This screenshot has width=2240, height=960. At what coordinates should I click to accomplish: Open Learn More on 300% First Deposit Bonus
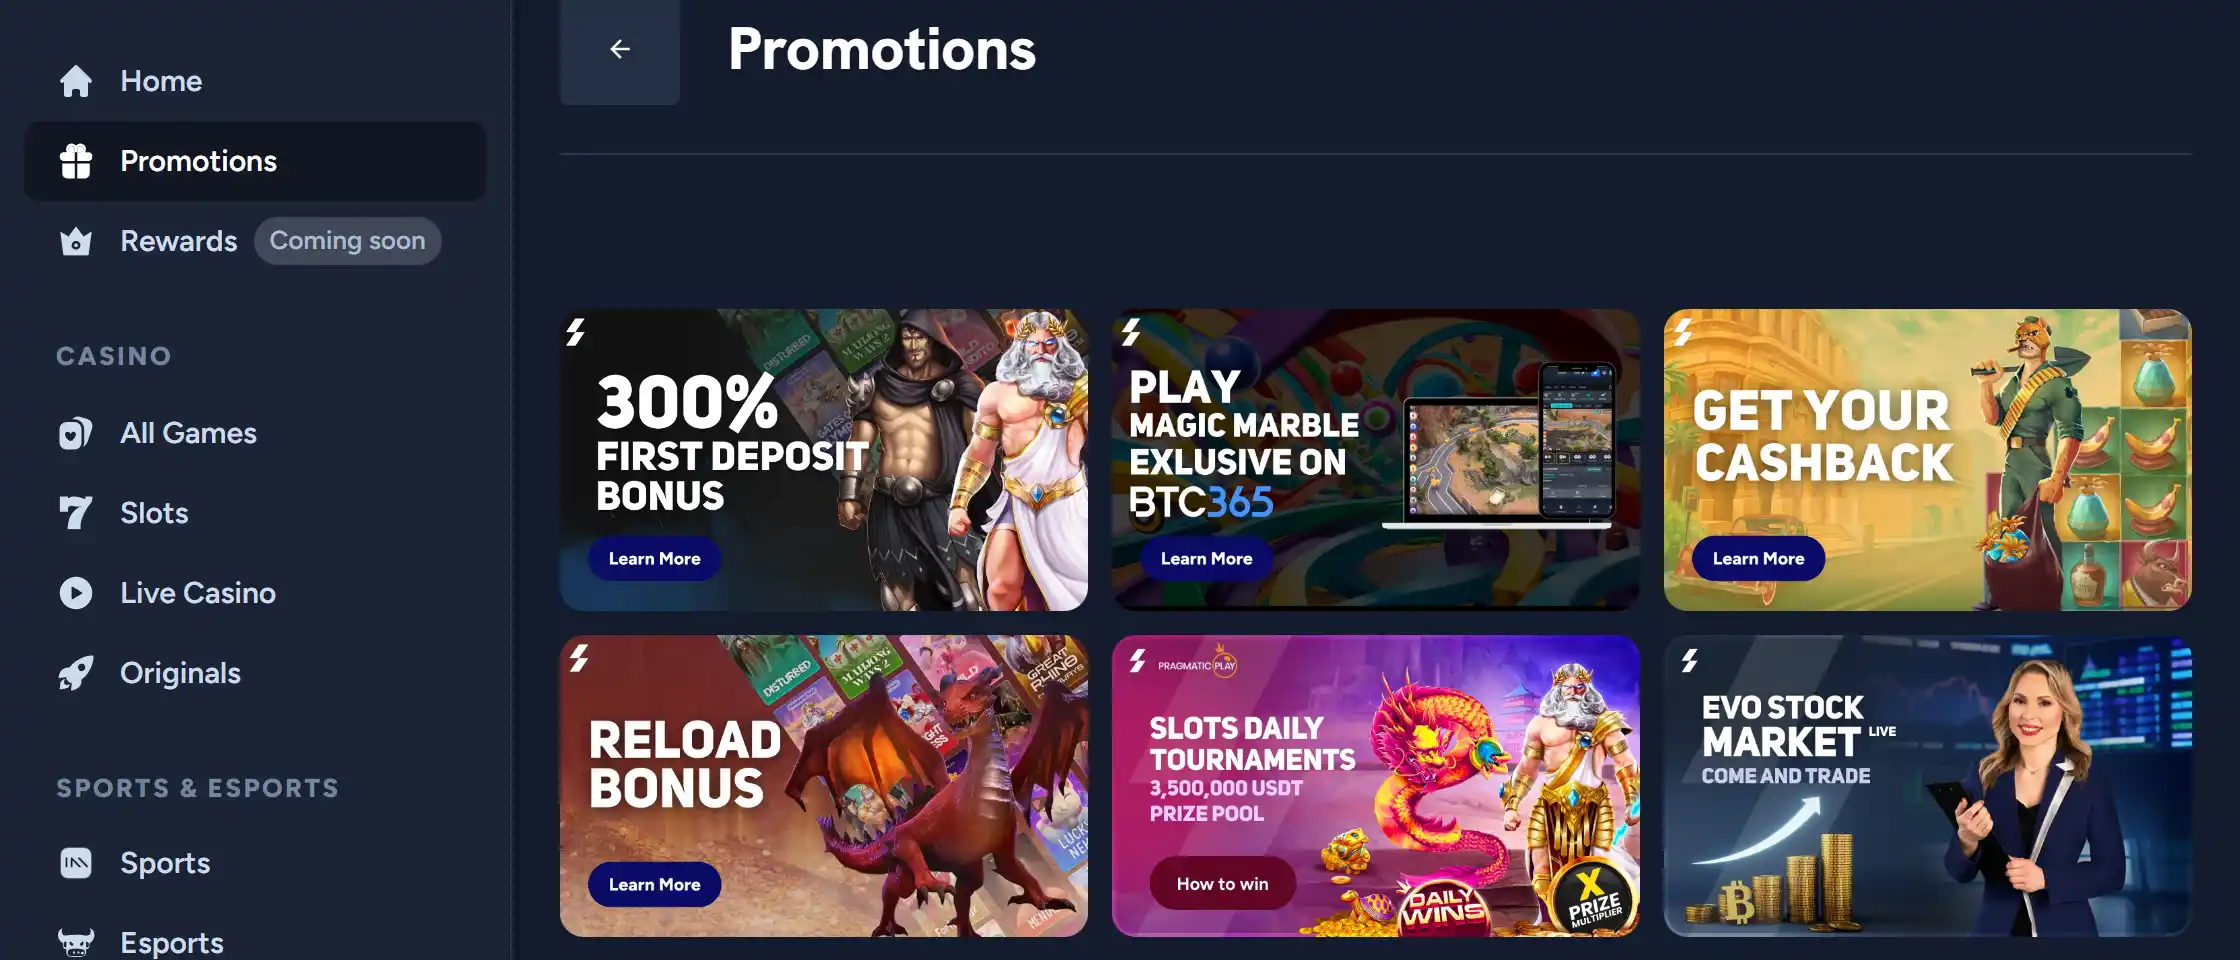pyautogui.click(x=655, y=559)
